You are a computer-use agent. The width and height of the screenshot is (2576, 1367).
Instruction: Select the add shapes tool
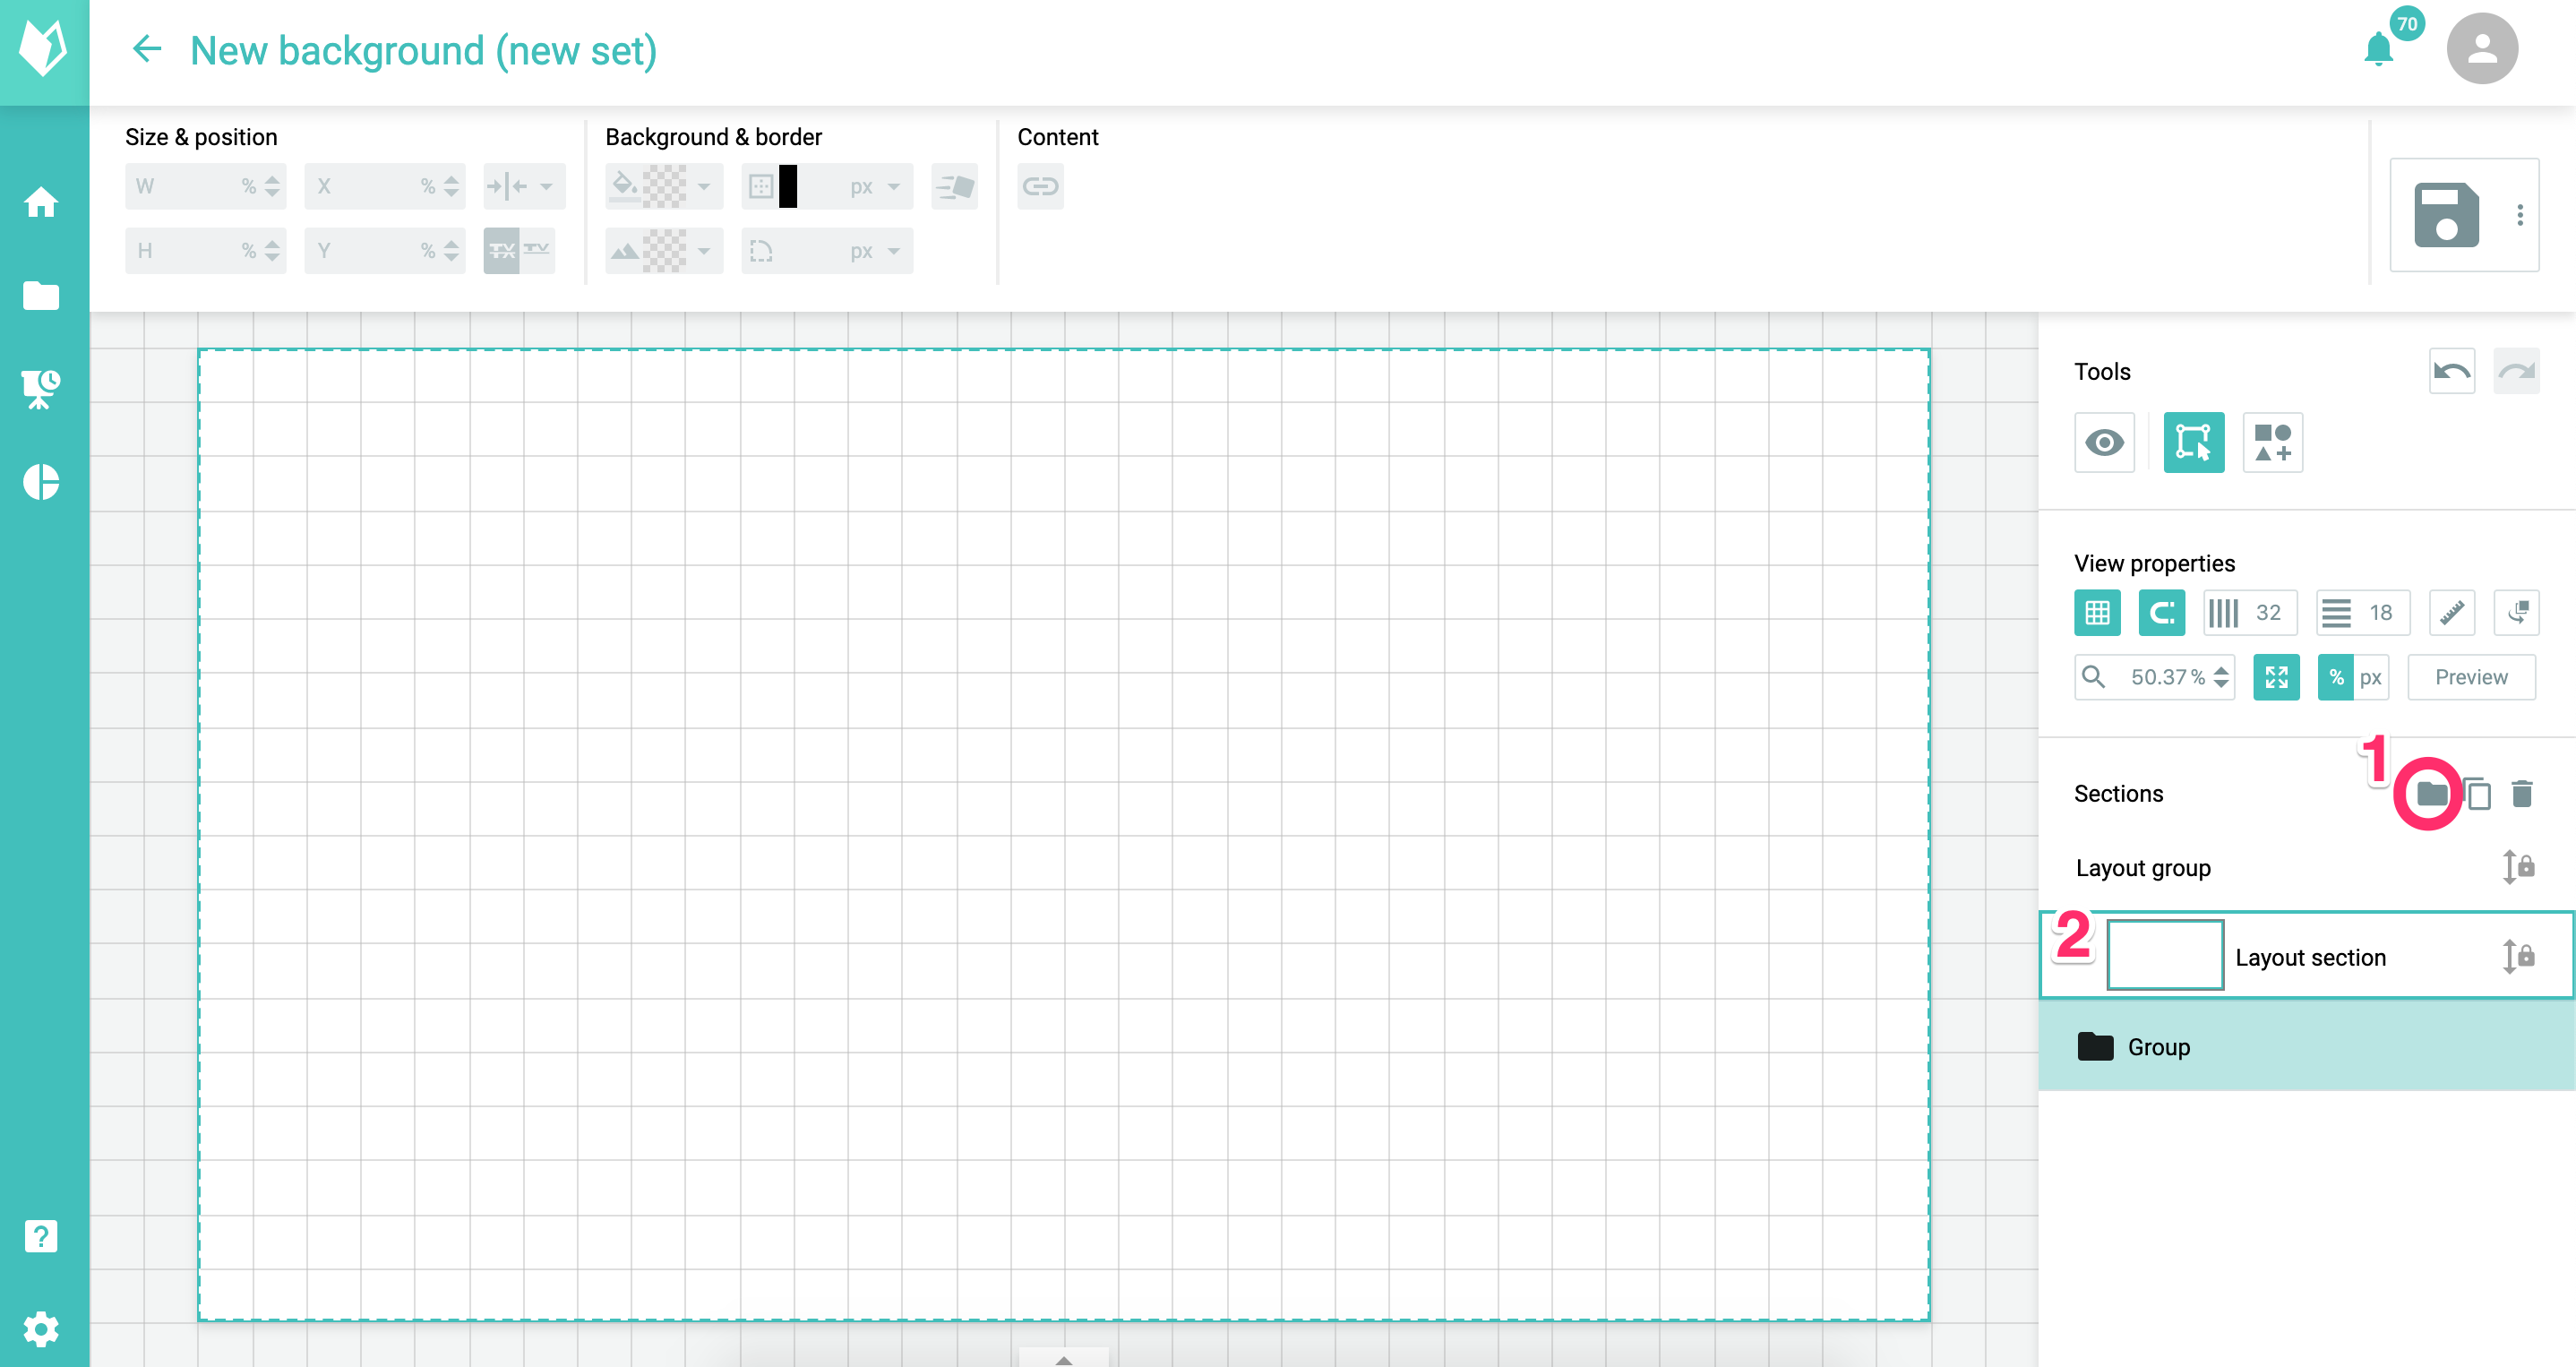(x=2273, y=442)
